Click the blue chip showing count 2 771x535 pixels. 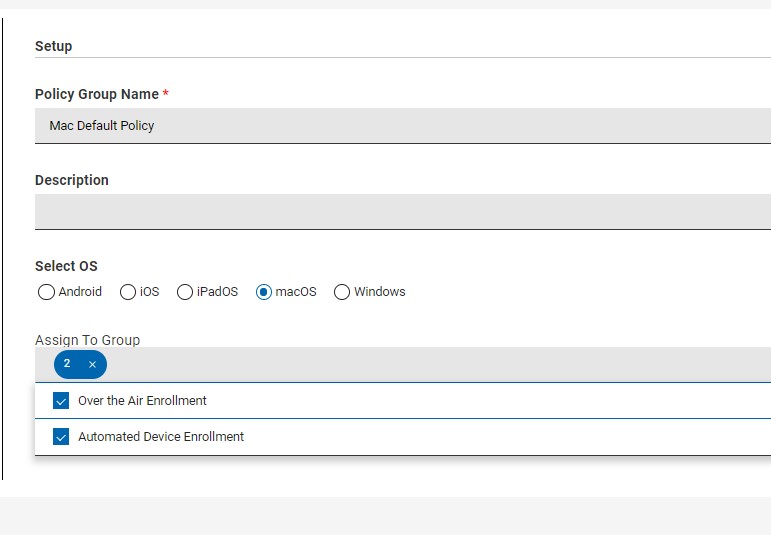pyautogui.click(x=80, y=364)
